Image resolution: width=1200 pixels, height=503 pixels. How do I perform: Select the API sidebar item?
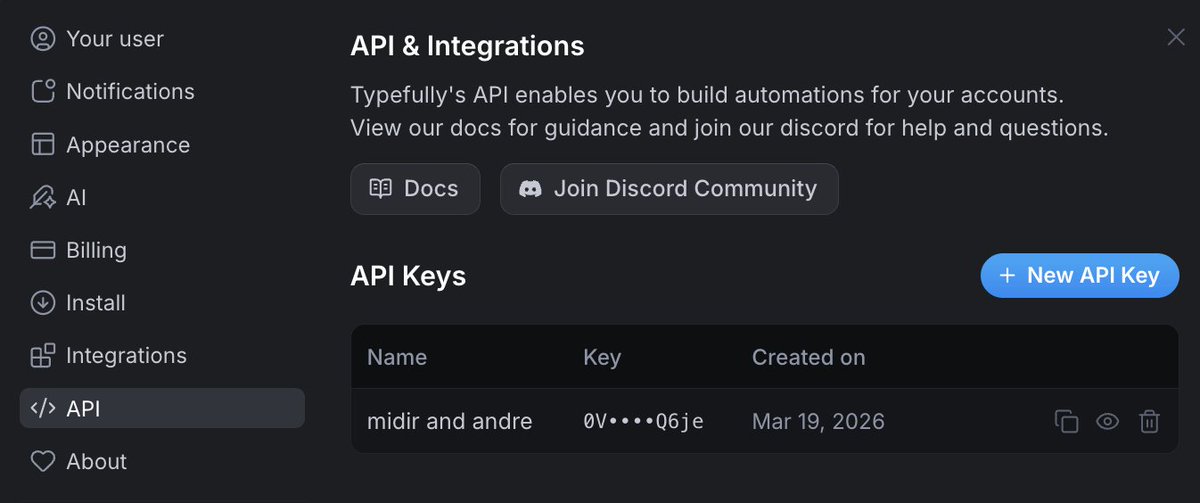coord(162,408)
